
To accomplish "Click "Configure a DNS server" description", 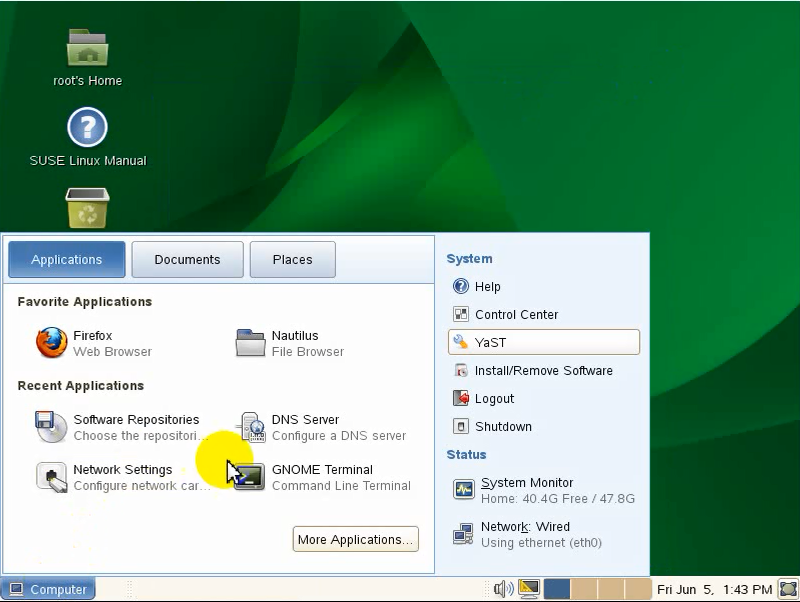I will point(339,436).
